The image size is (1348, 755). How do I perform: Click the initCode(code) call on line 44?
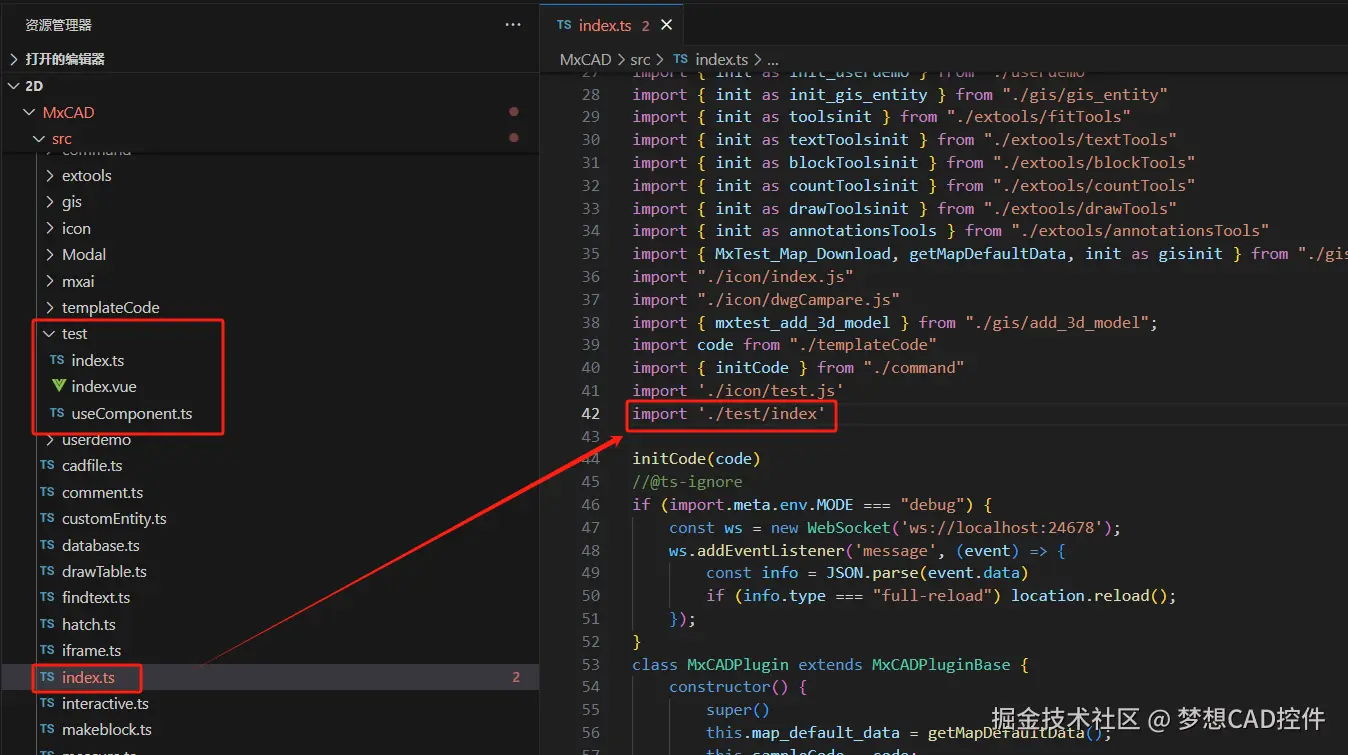pyautogui.click(x=696, y=459)
